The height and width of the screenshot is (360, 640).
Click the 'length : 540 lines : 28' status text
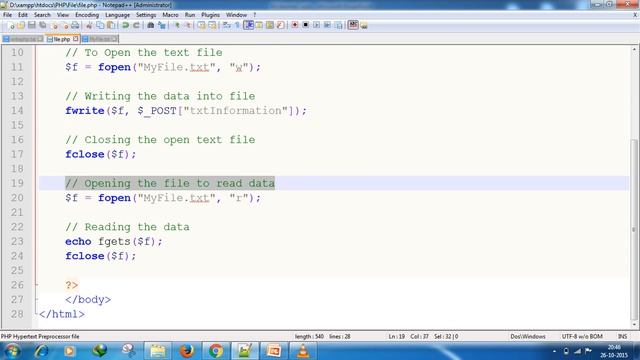pyautogui.click(x=322, y=337)
